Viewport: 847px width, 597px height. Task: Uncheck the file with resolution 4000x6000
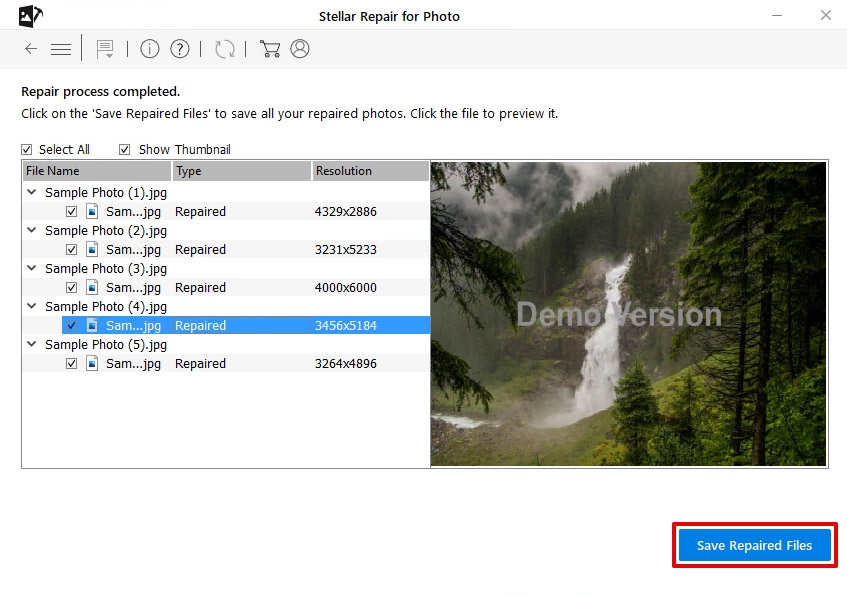pos(71,287)
